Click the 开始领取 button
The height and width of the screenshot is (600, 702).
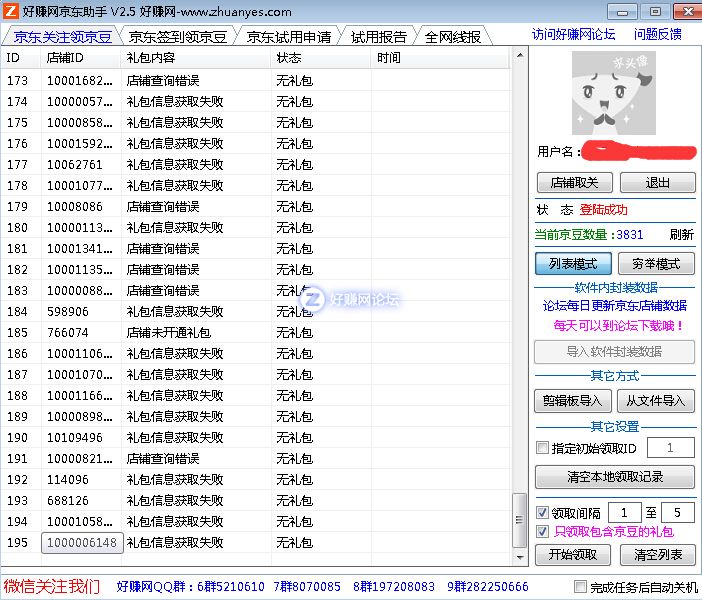(573, 555)
